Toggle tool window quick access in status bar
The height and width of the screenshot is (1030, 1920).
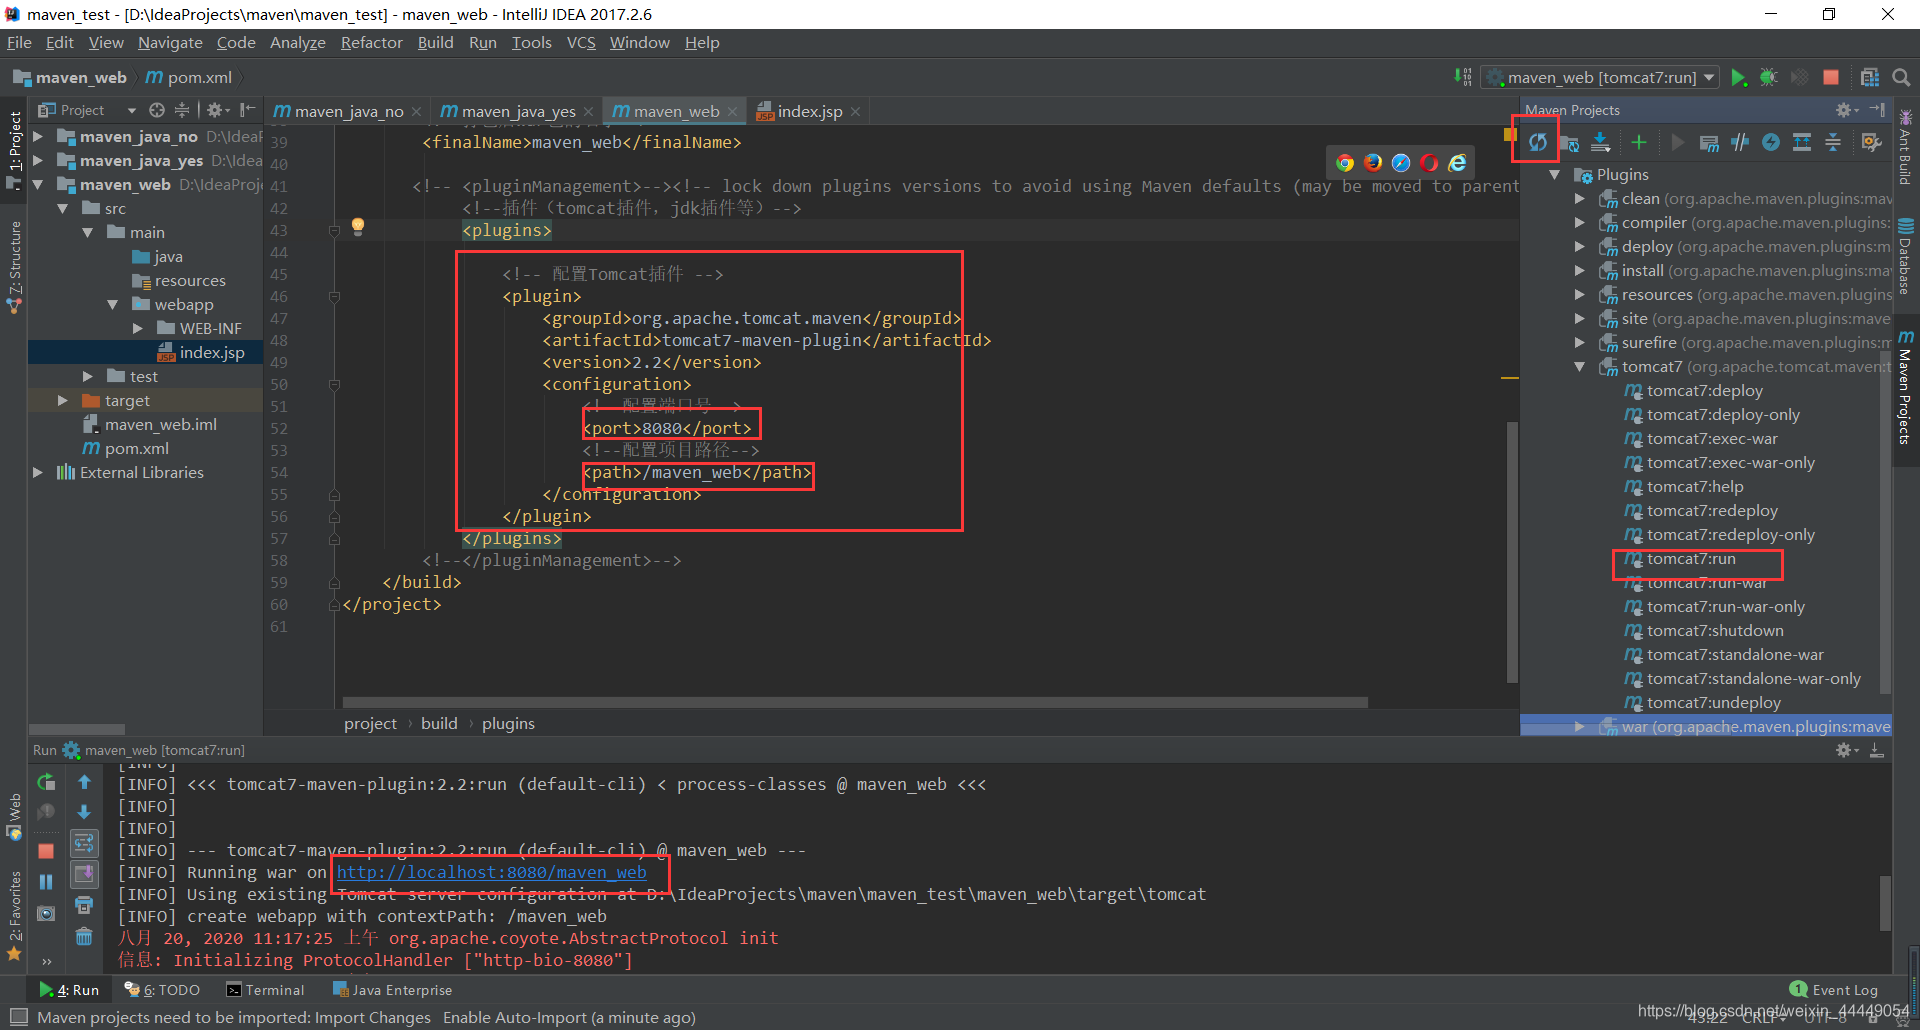click(18, 1017)
